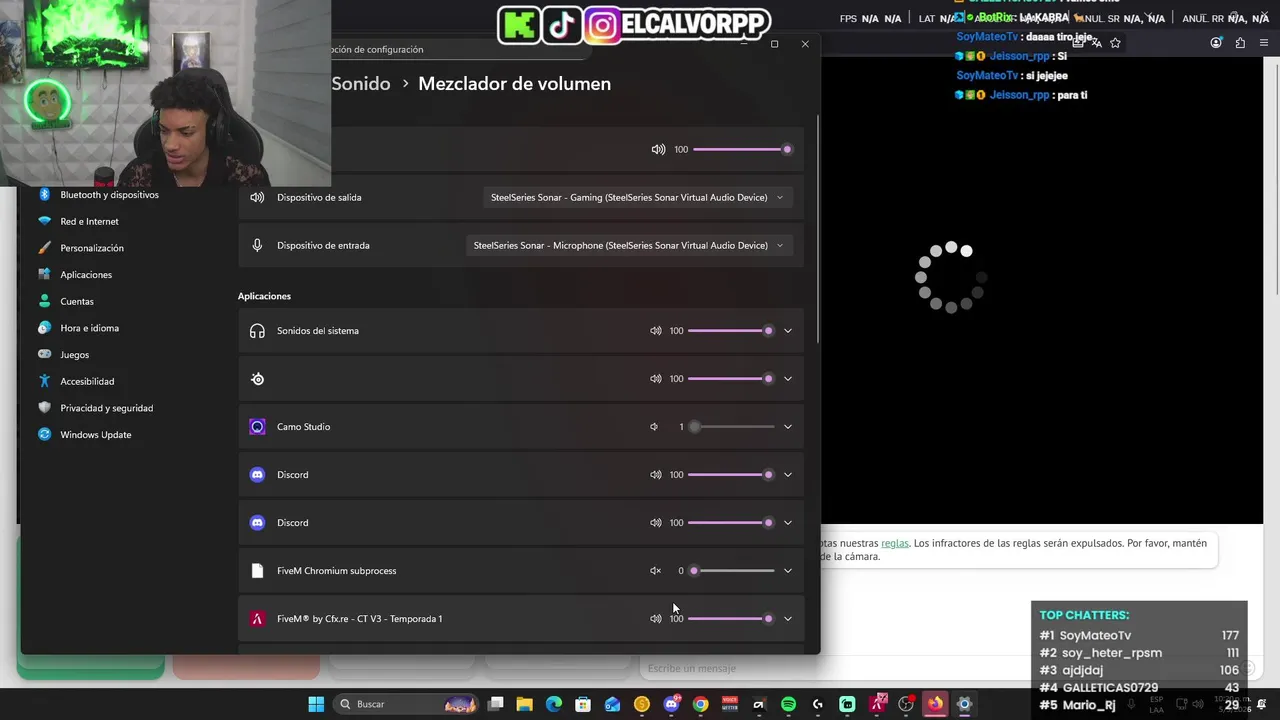This screenshot has width=1280, height=720.
Task: Open File Explorer from the taskbar
Action: point(524,704)
